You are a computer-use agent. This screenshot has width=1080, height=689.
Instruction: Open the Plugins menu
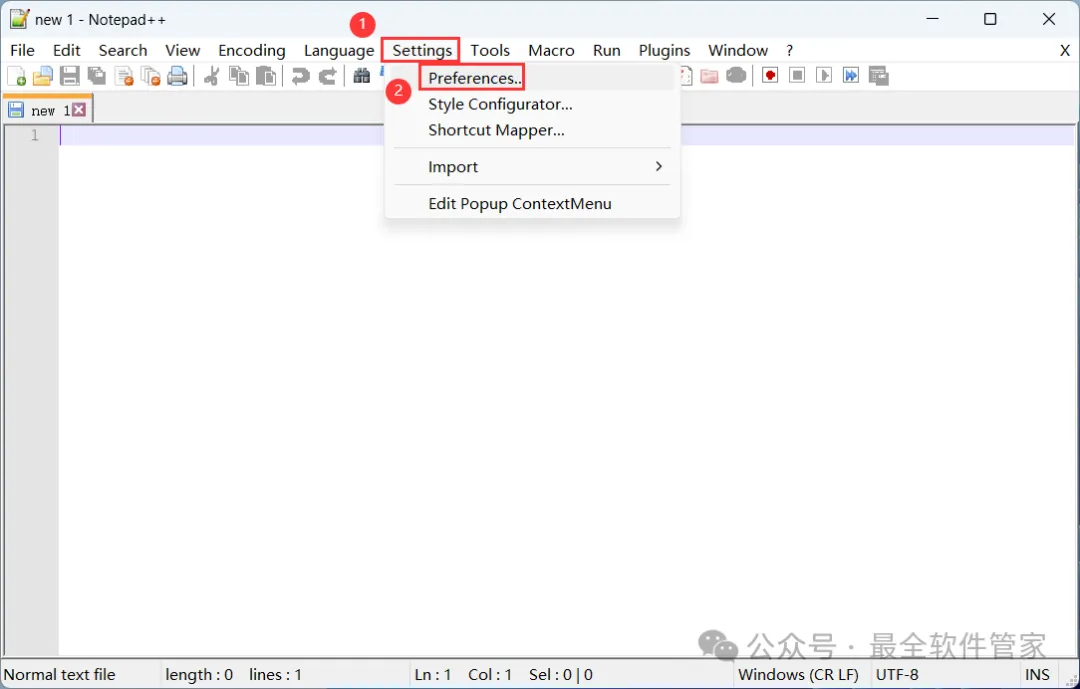point(665,50)
